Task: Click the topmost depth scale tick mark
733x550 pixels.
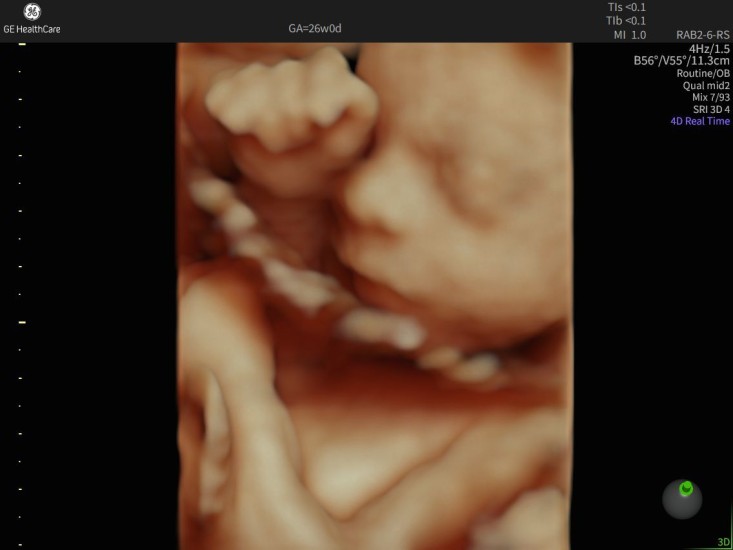Action: pyautogui.click(x=21, y=45)
